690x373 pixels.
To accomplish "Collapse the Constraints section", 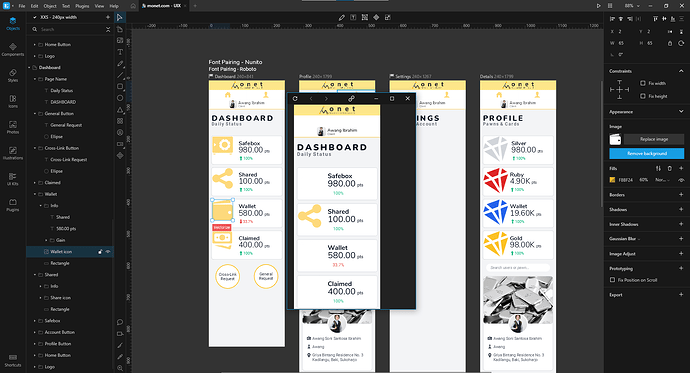I will 681,71.
